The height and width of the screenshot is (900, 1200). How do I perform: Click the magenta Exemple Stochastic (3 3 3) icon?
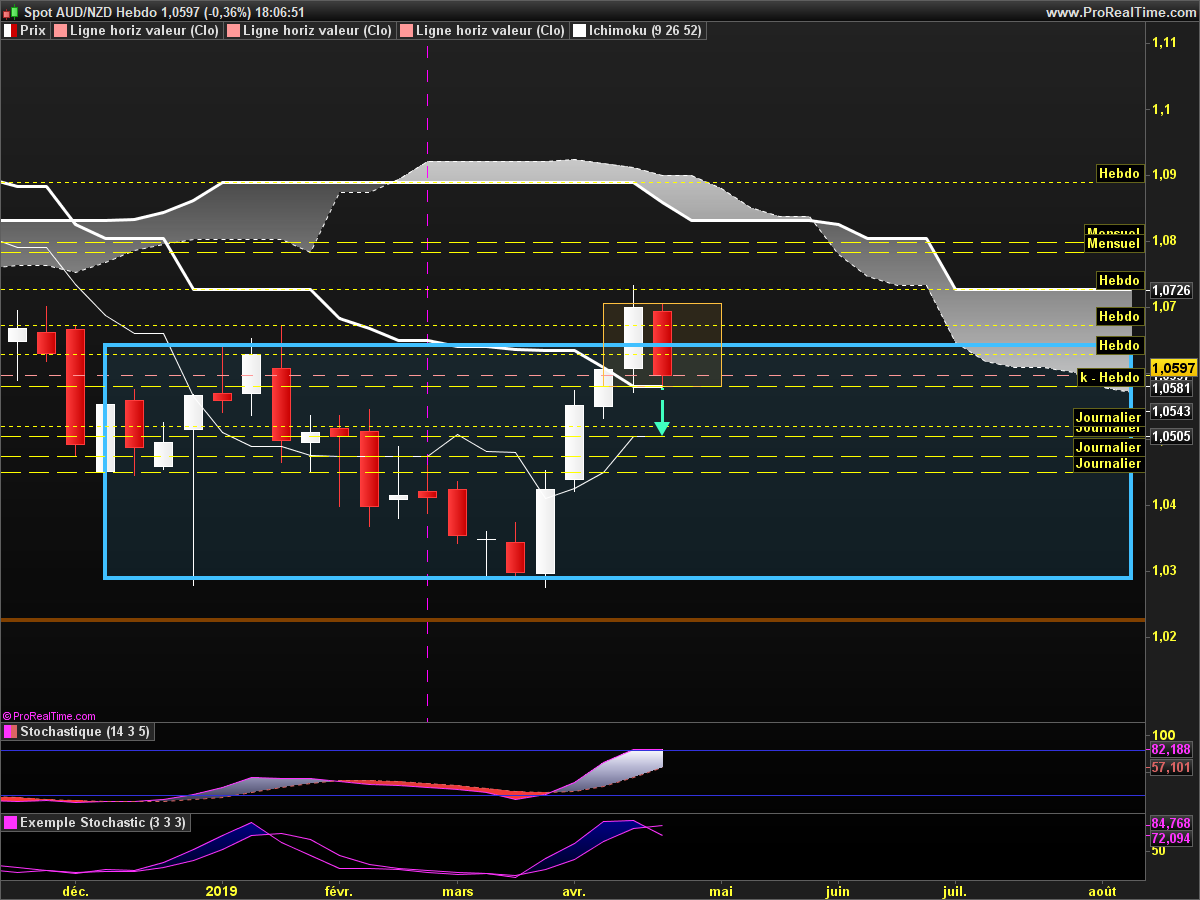(x=10, y=823)
